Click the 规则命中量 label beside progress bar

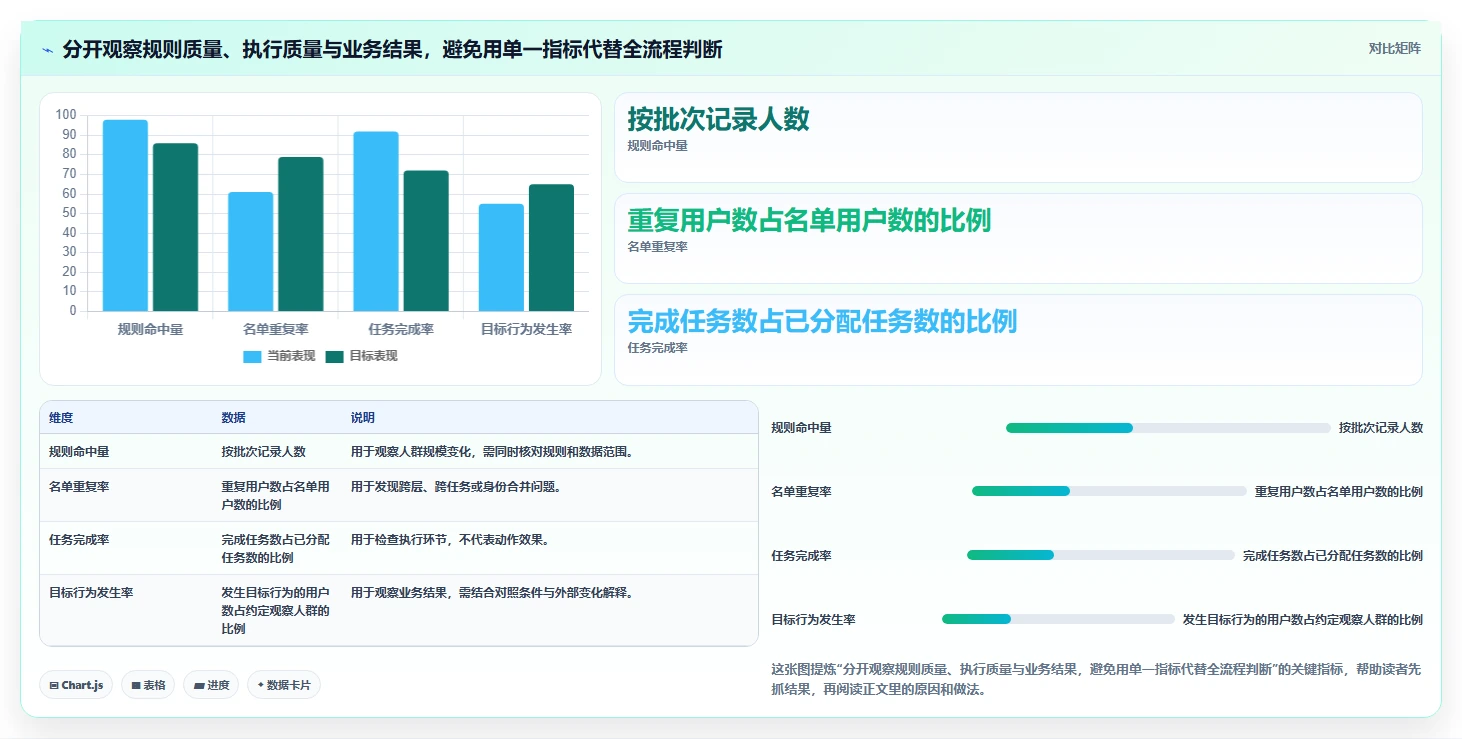801,428
